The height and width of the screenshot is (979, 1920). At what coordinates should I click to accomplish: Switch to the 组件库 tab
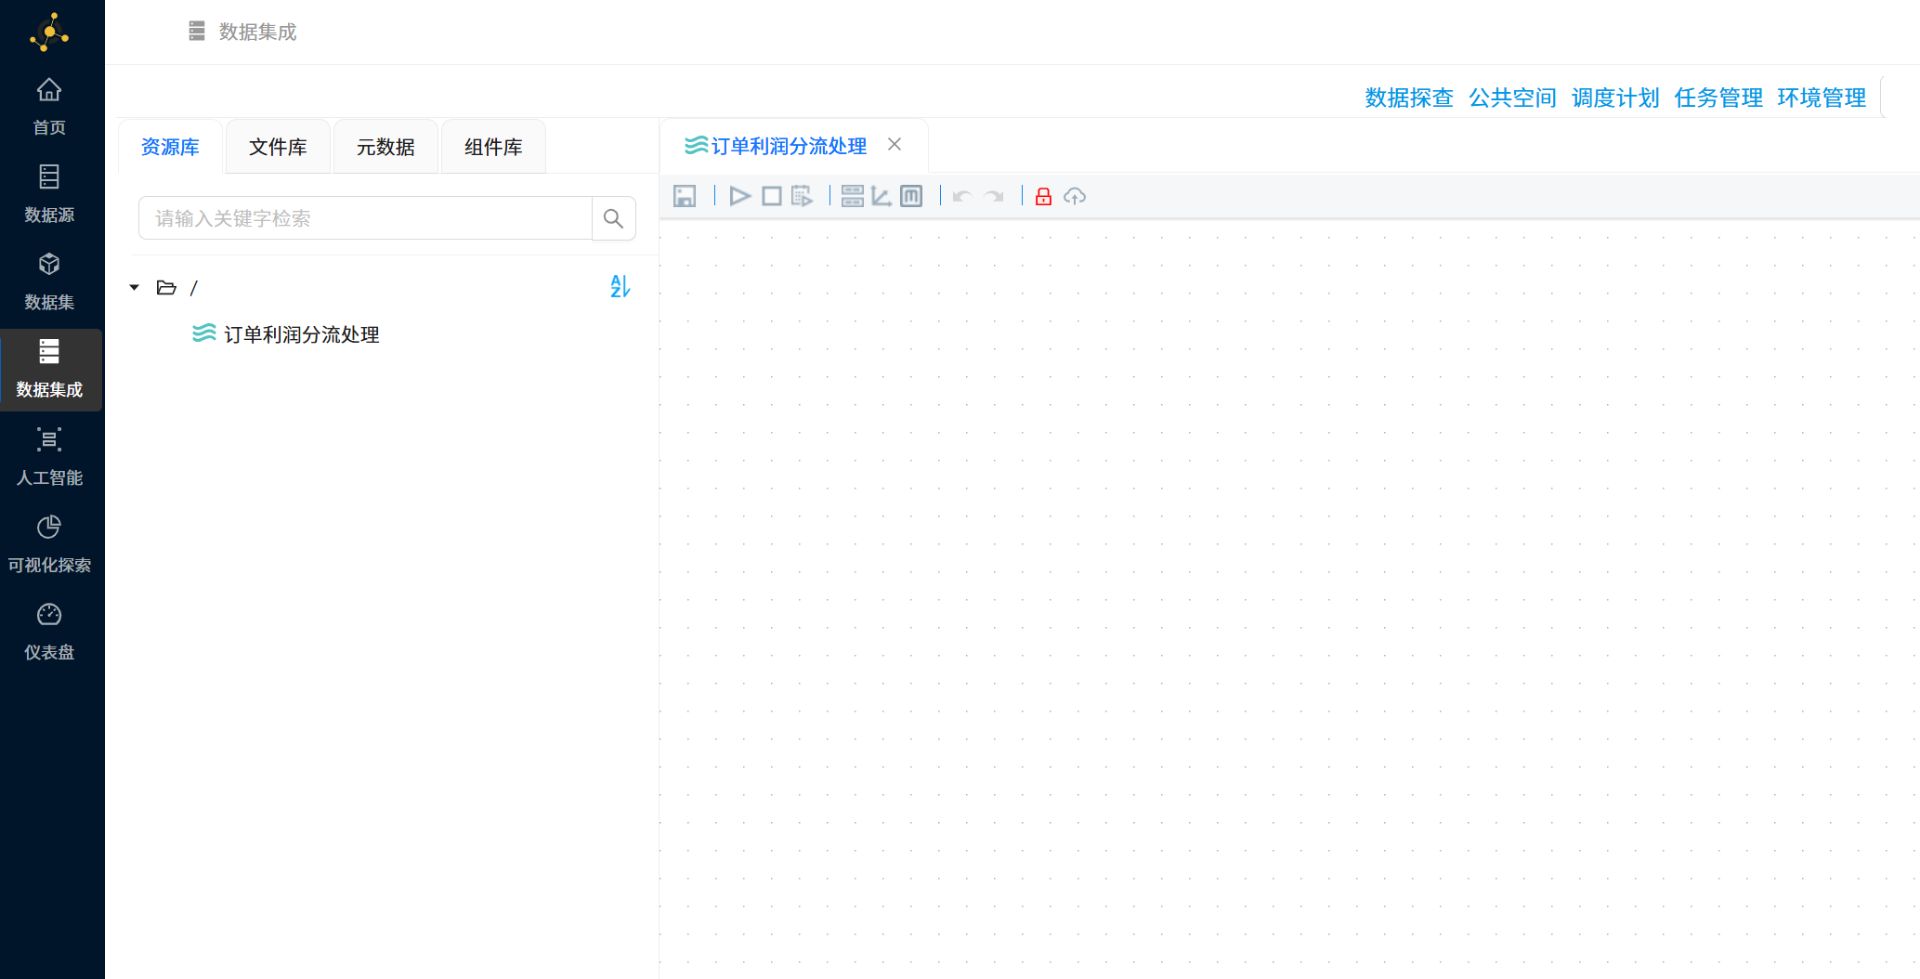(x=493, y=147)
